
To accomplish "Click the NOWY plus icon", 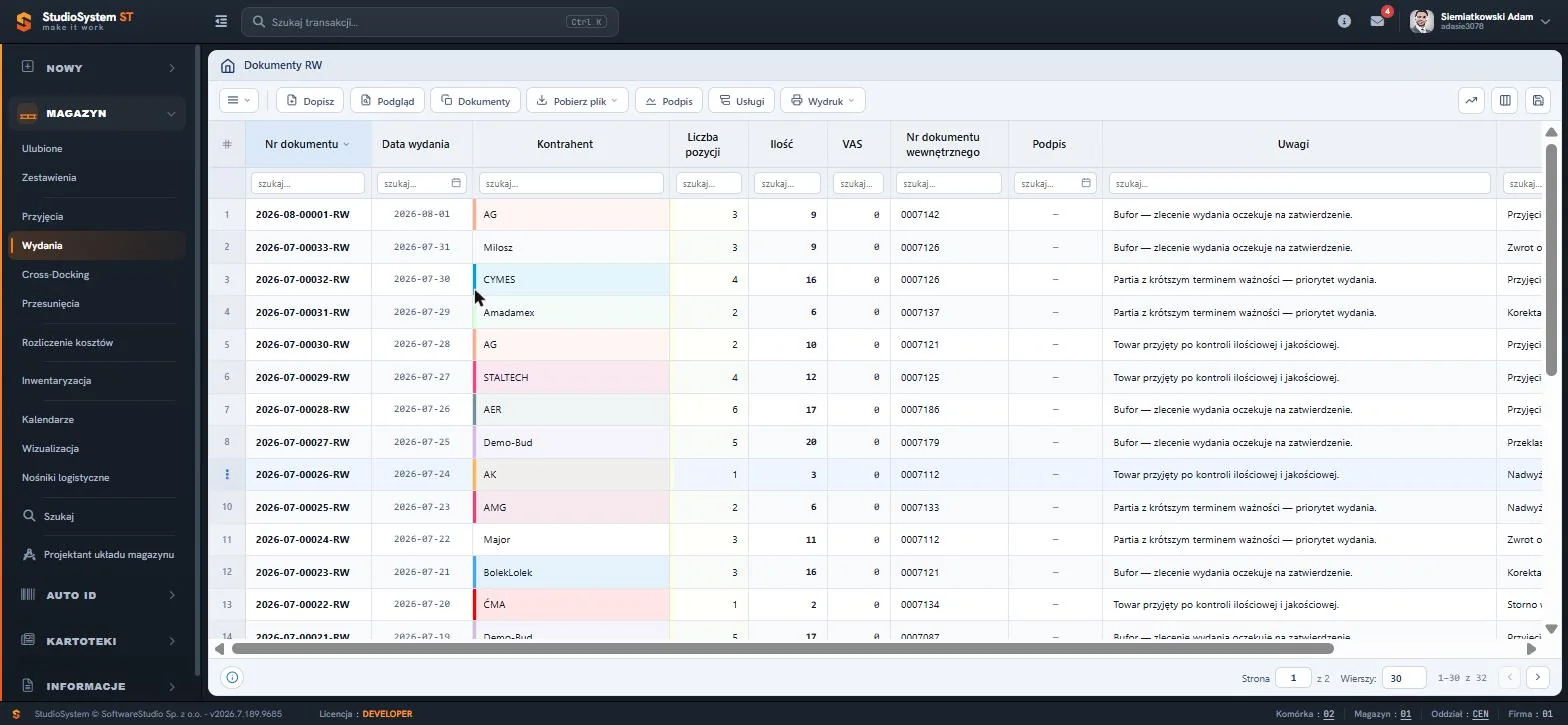I will coord(28,67).
